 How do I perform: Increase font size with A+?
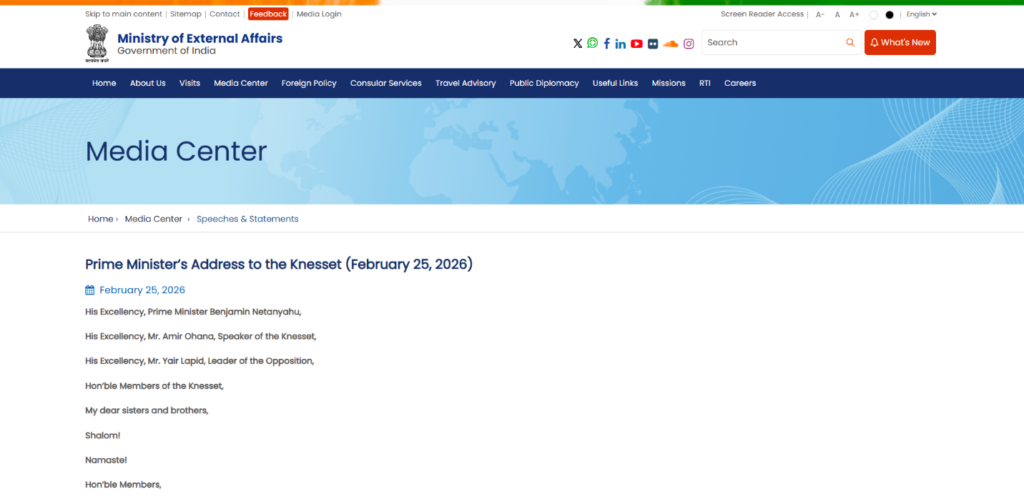854,15
